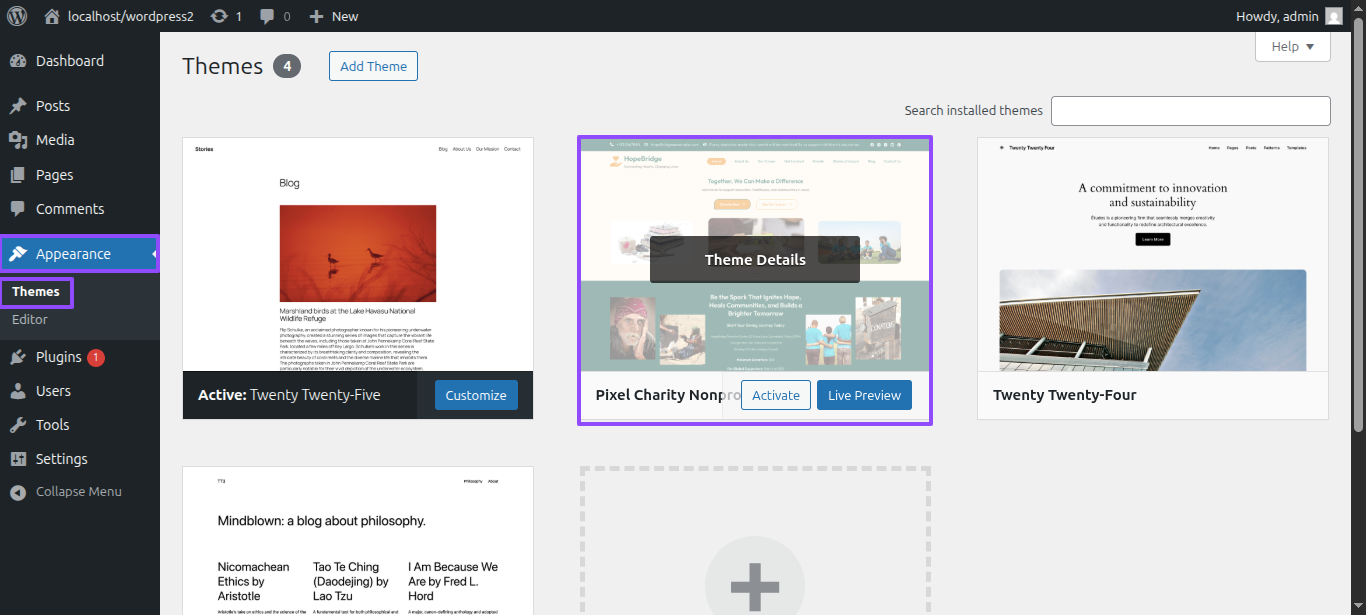Viewport: 1366px width, 615px height.
Task: Click the Posts pushpin icon
Action: (18, 106)
